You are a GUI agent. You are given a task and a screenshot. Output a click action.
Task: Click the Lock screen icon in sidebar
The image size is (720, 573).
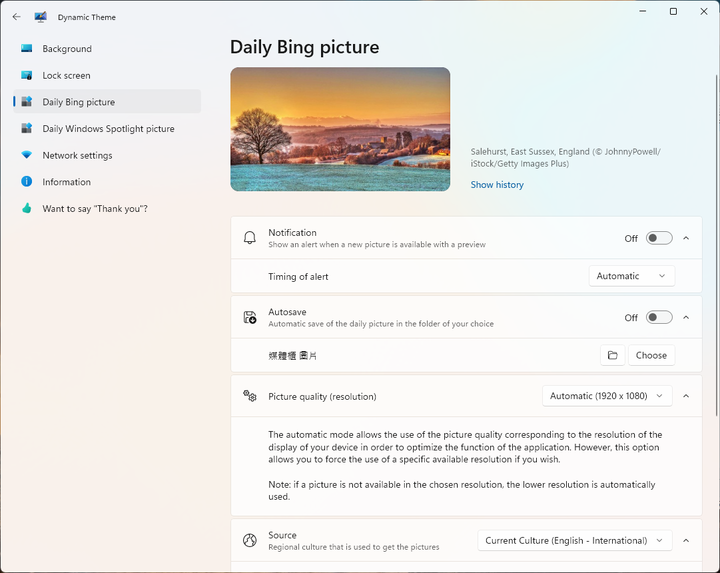27,75
